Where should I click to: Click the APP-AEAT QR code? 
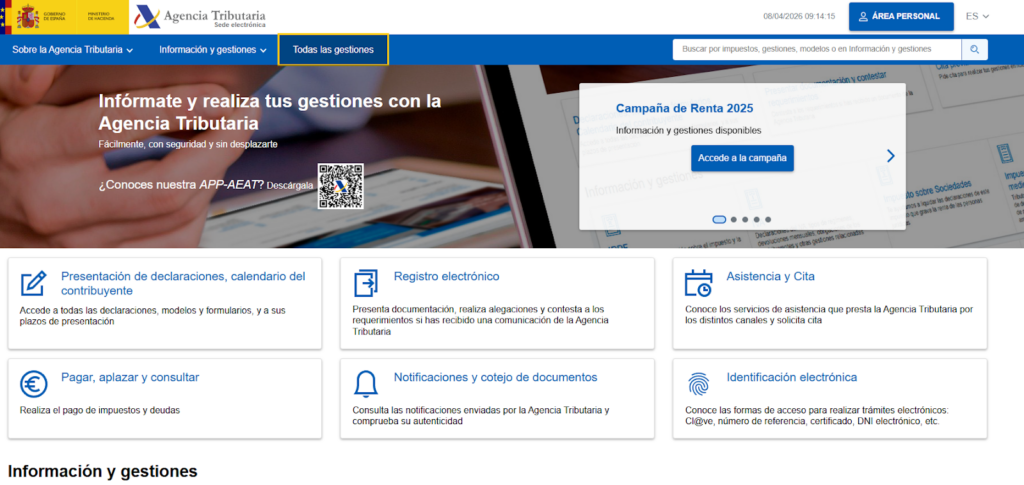[x=340, y=186]
